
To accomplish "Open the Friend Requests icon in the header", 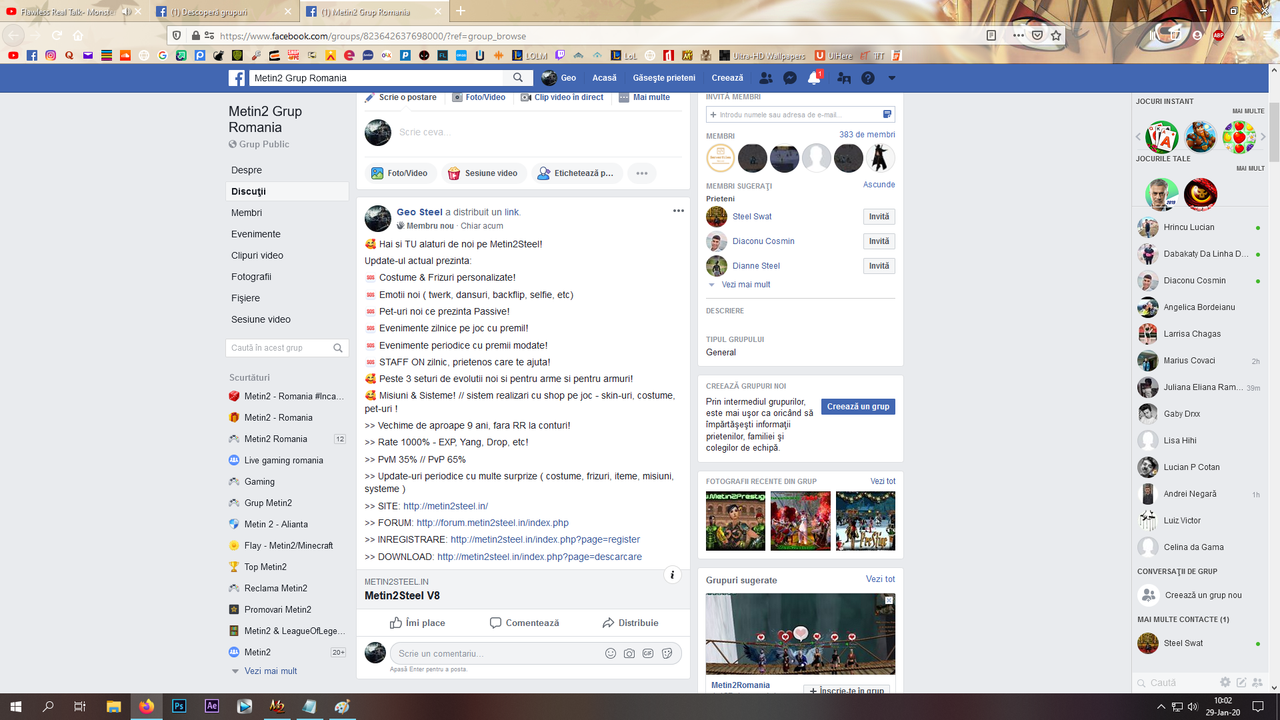I will 766,78.
